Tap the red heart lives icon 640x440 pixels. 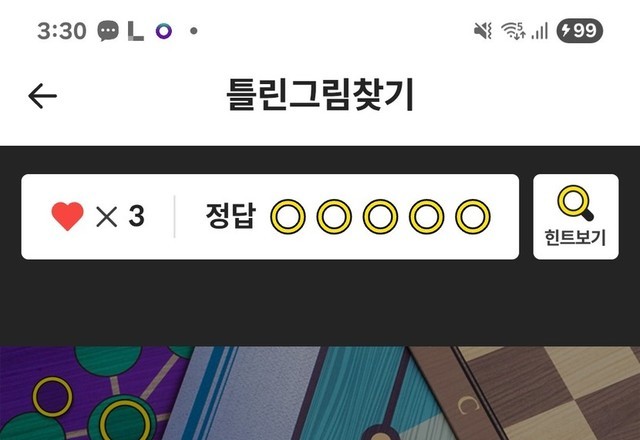(x=67, y=216)
